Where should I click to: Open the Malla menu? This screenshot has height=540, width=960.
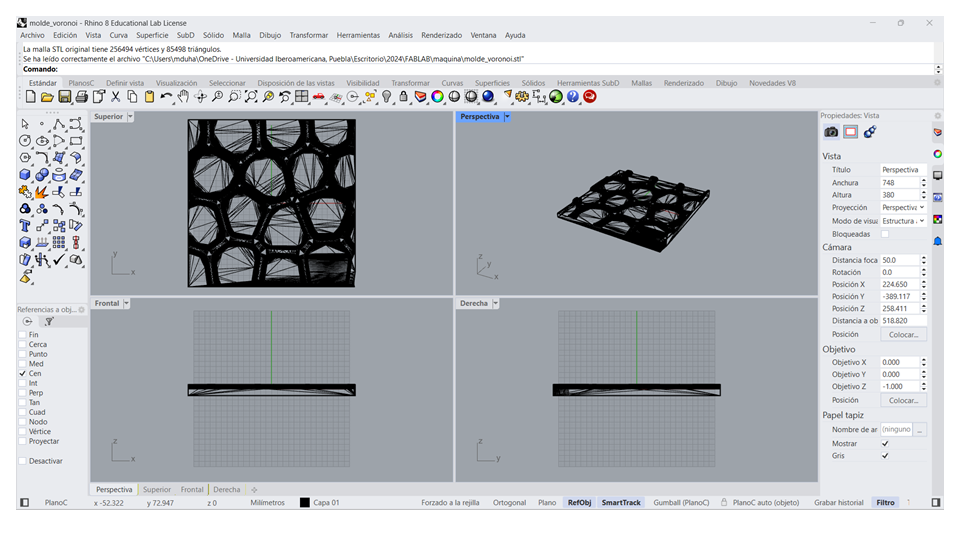coord(241,35)
